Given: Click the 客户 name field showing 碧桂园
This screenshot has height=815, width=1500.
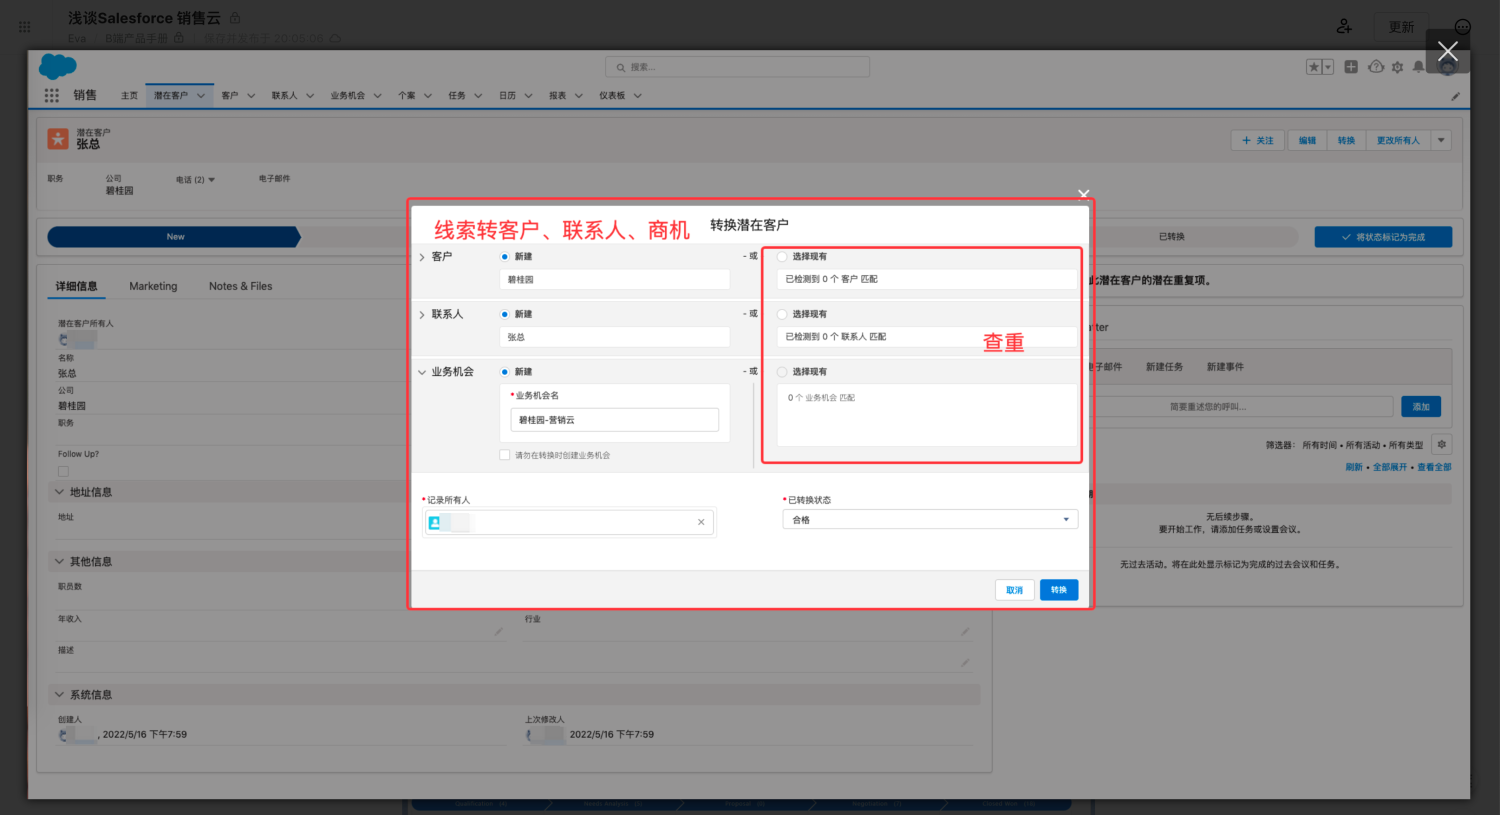Looking at the screenshot, I should click(615, 280).
